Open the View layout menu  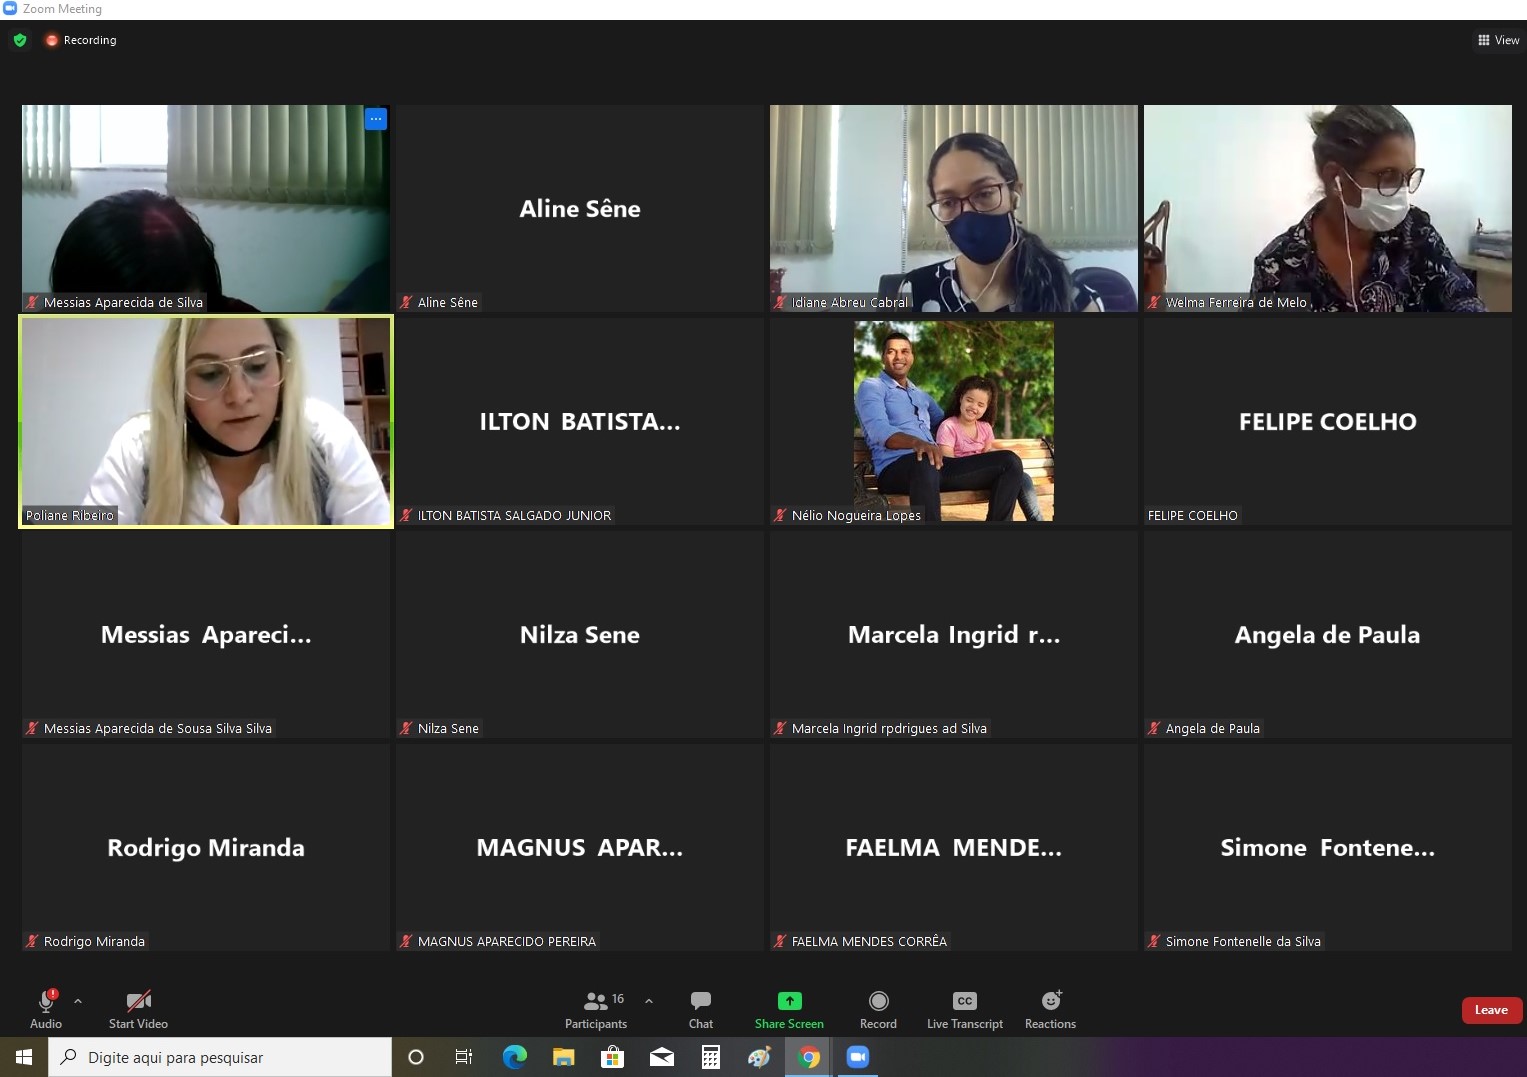(x=1498, y=40)
